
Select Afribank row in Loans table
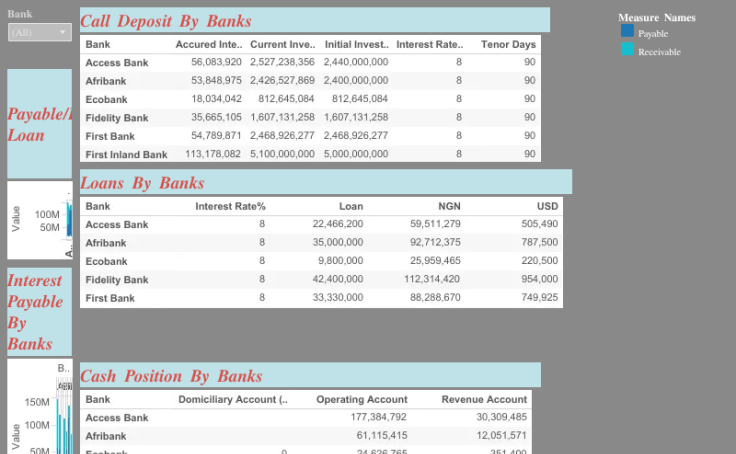tap(322, 243)
